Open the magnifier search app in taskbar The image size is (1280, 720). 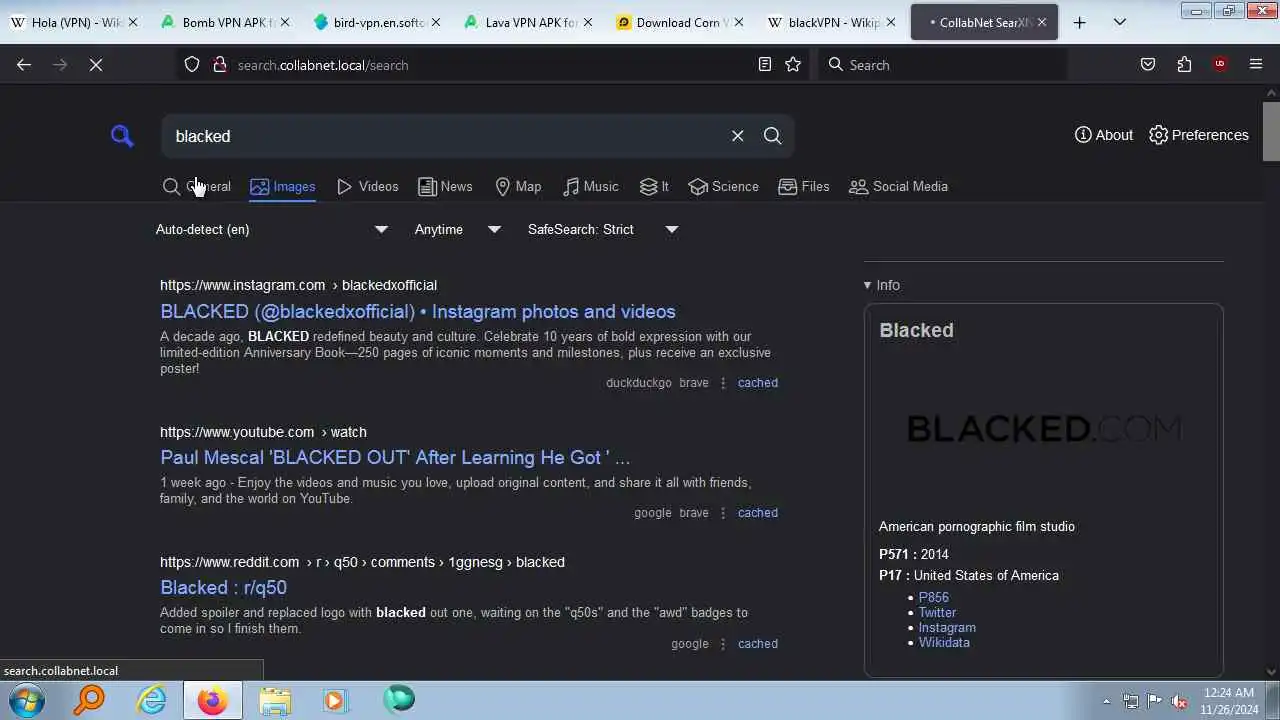coord(90,700)
